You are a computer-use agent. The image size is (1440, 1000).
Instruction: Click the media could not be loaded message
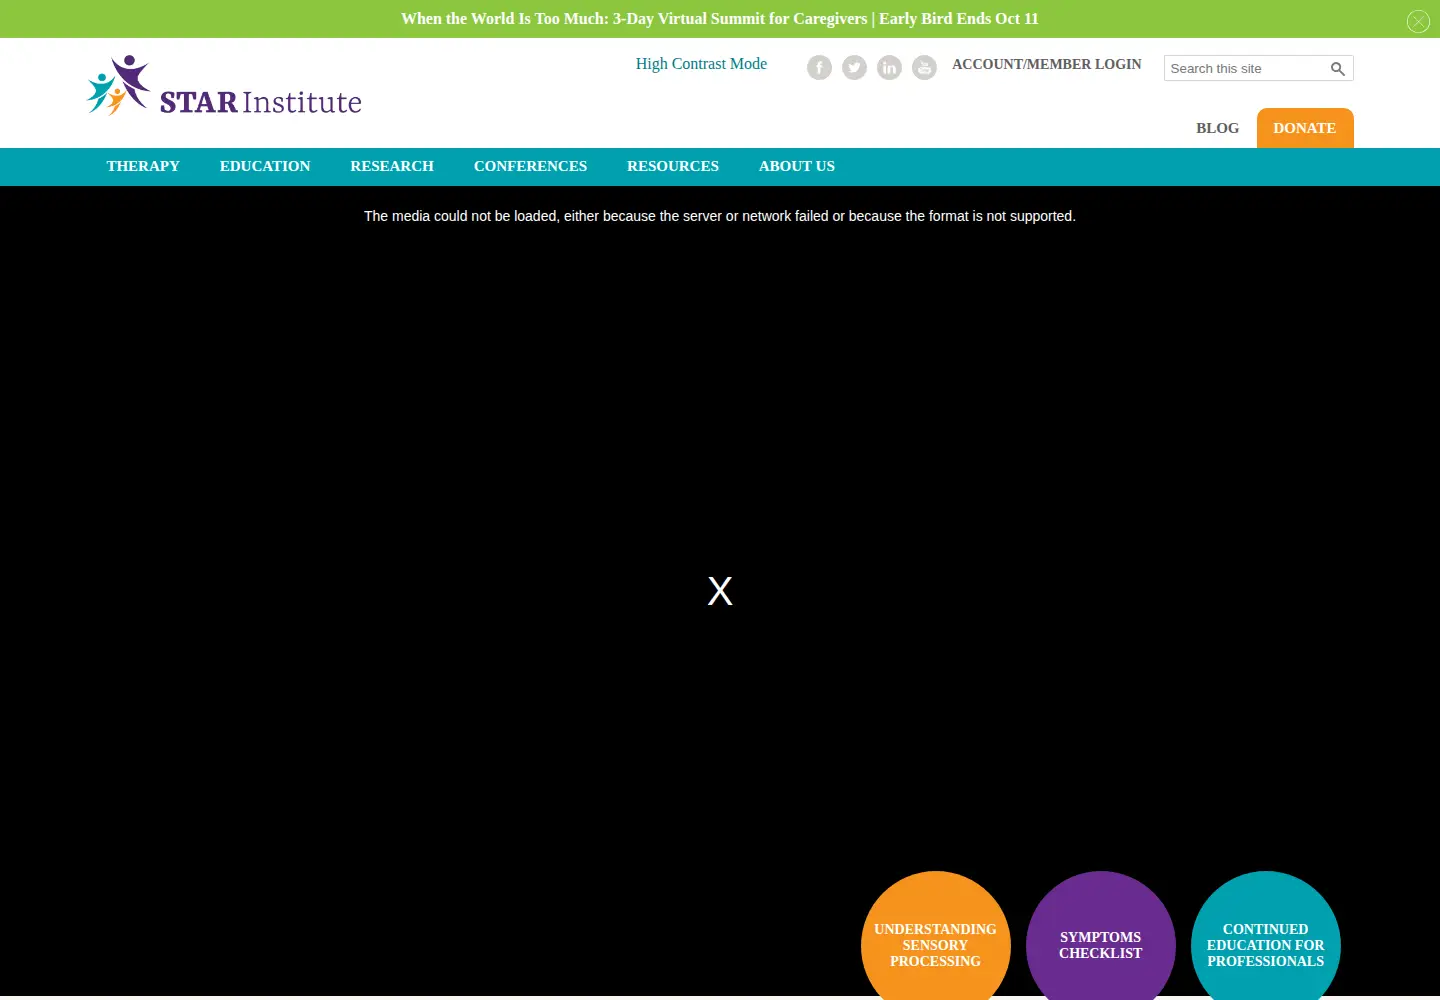720,216
